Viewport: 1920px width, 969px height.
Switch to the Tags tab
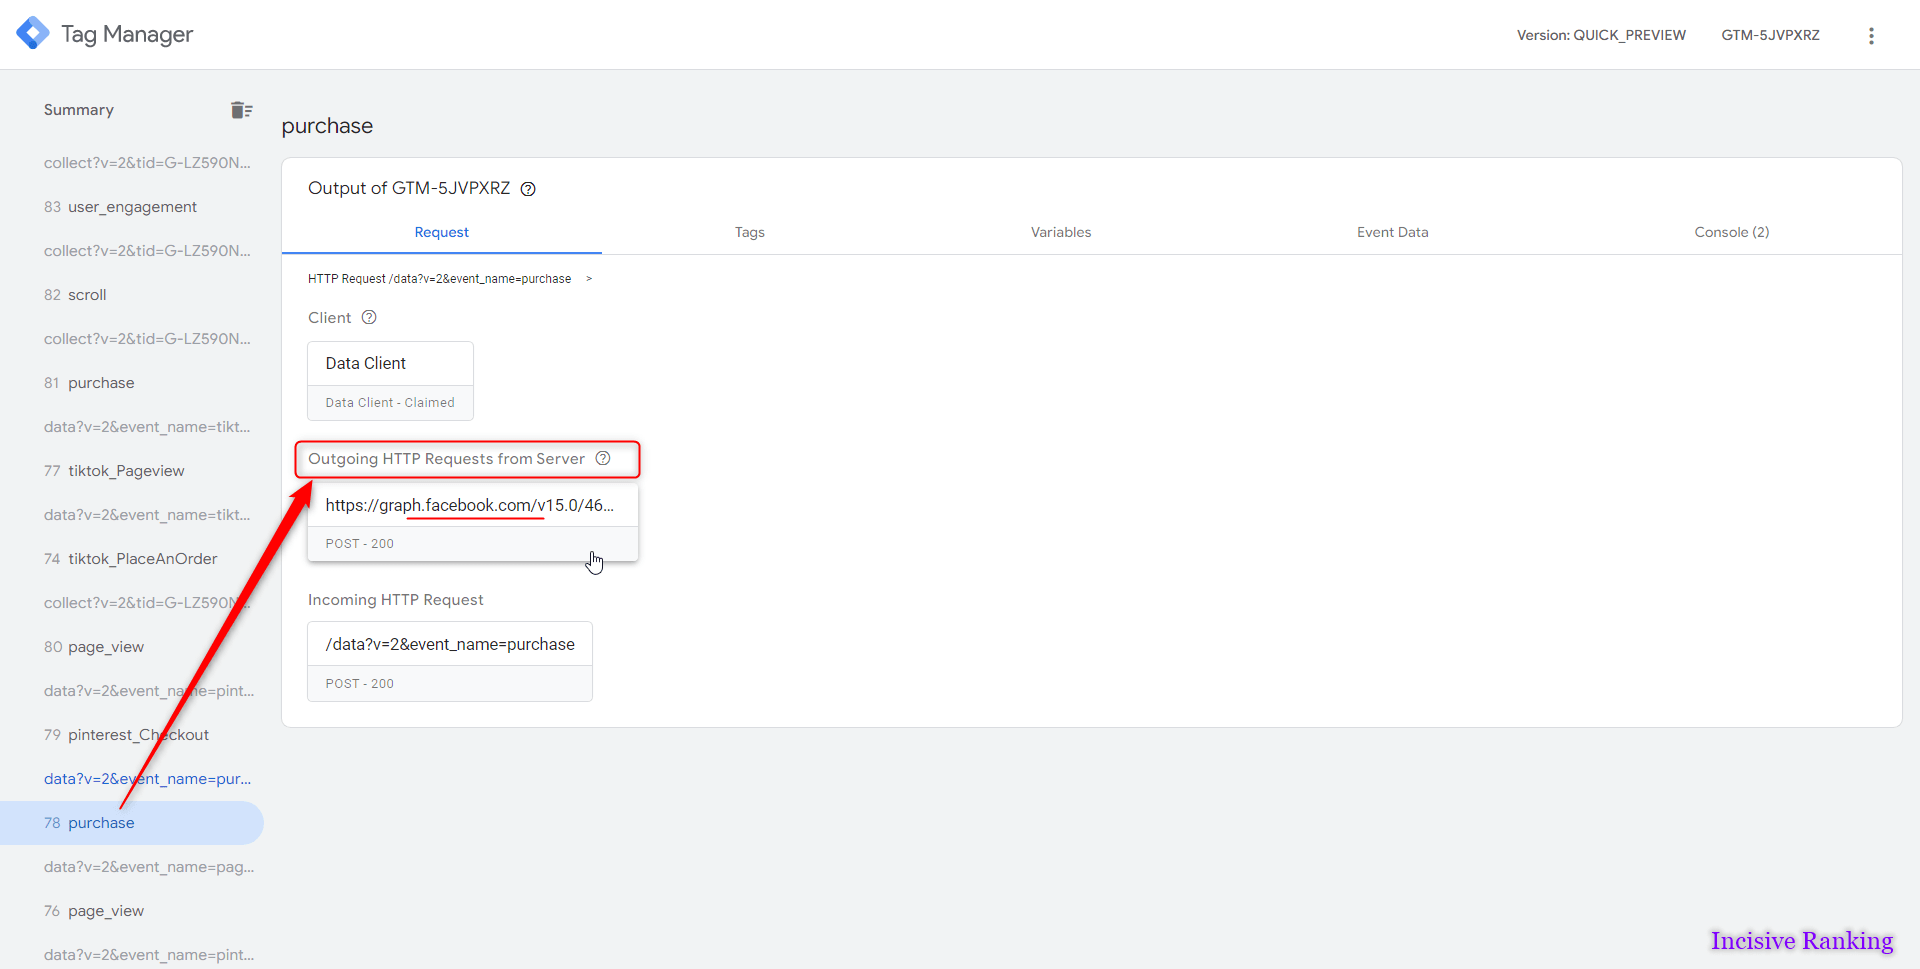[x=749, y=232]
